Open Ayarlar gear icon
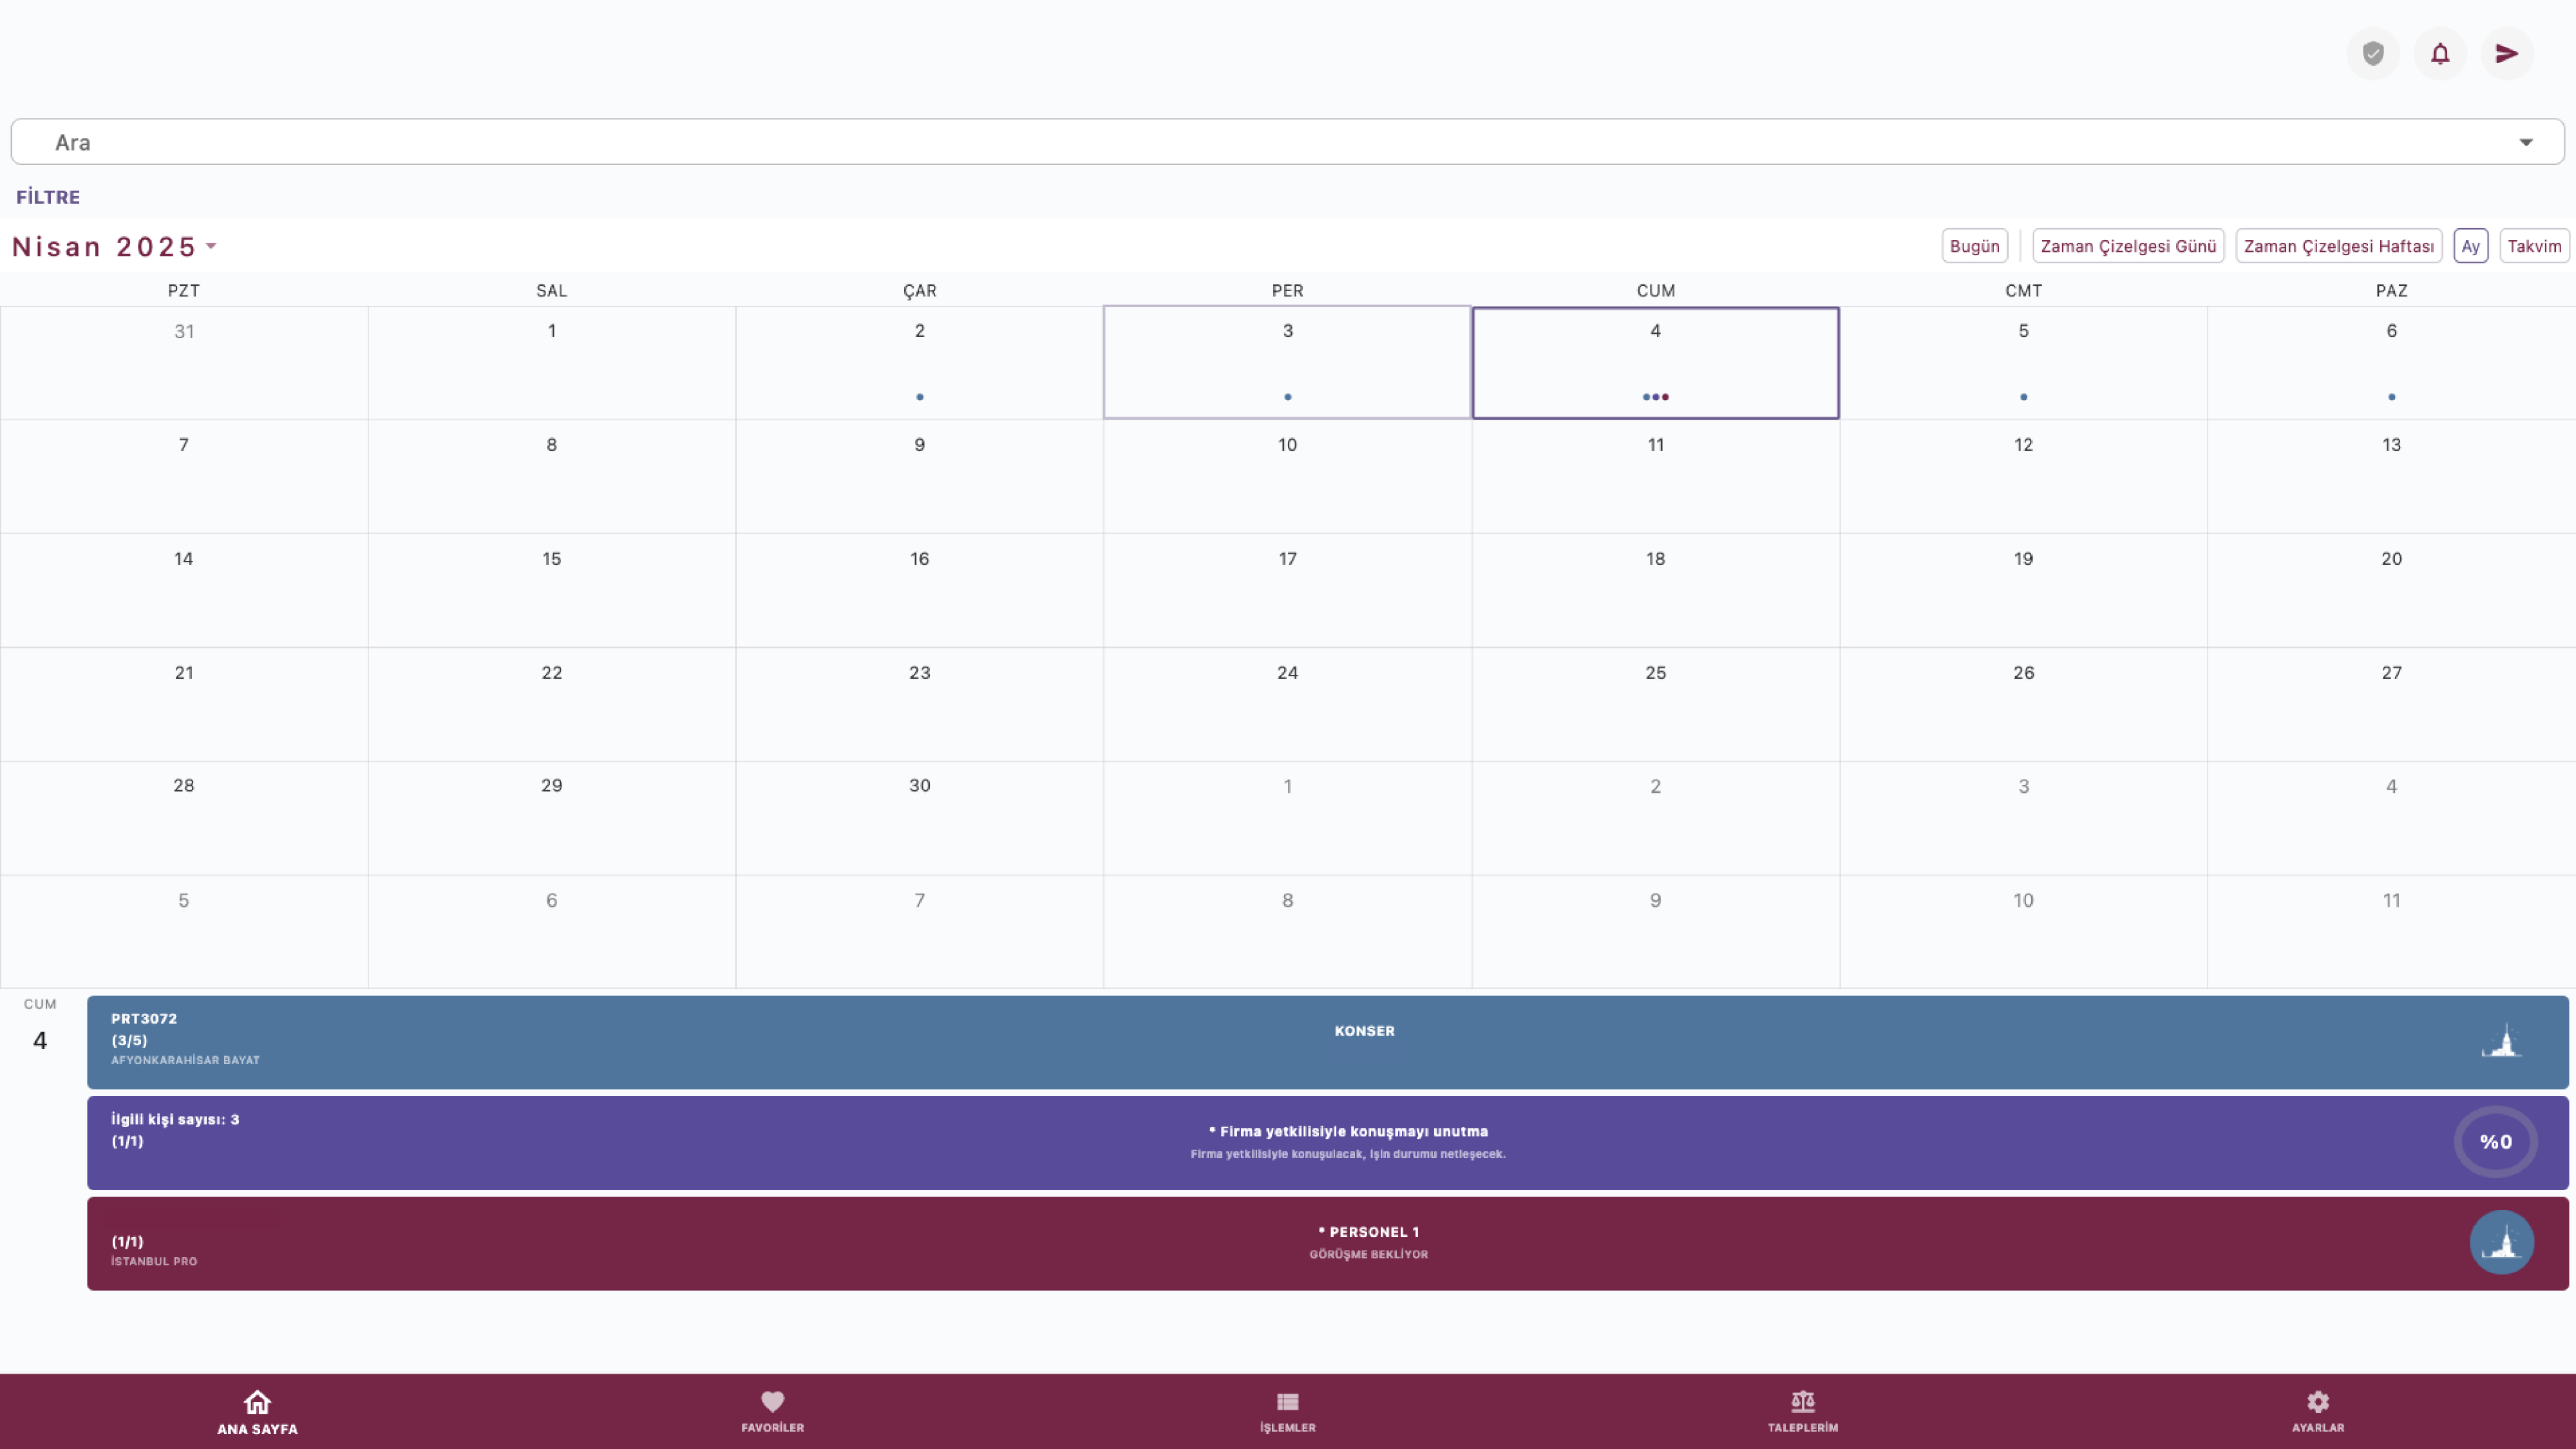This screenshot has height=1449, width=2576. click(x=2317, y=1401)
